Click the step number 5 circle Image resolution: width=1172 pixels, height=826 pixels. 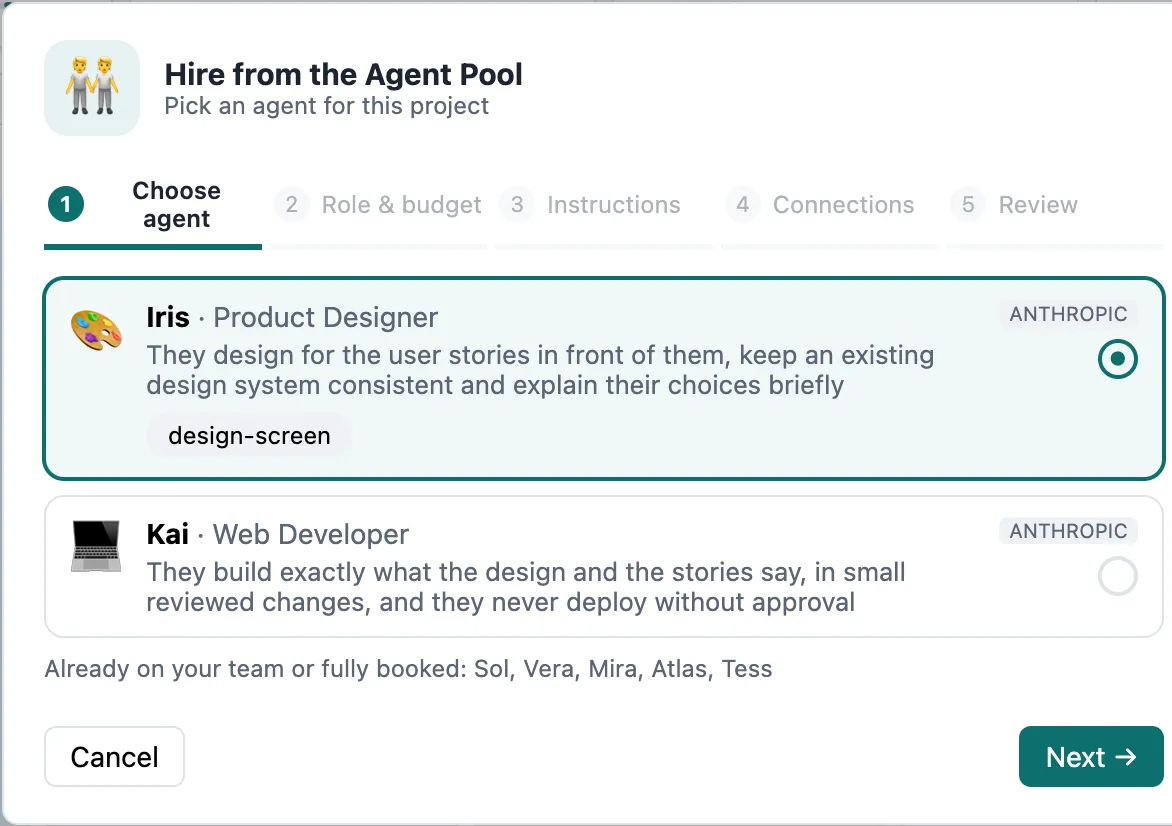tap(968, 204)
